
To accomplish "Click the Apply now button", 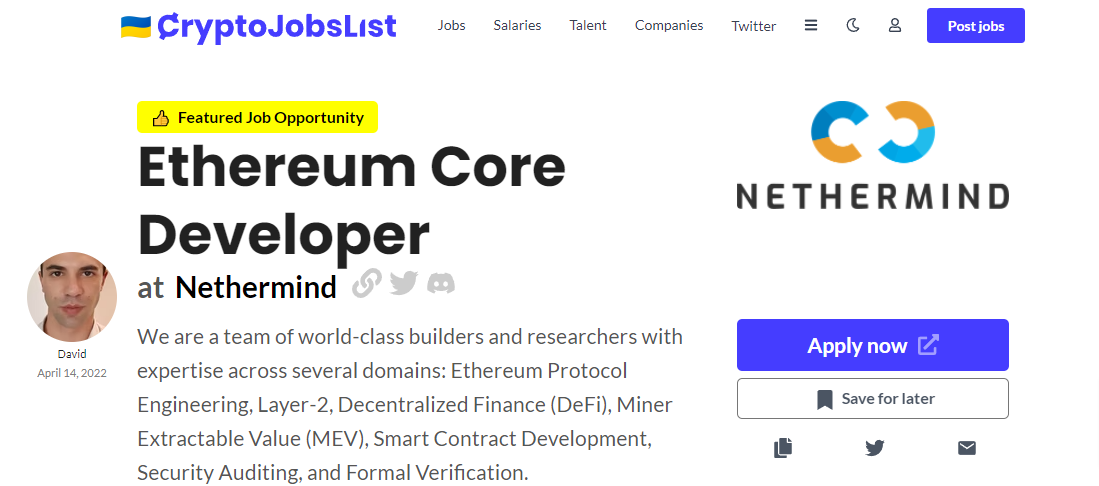I will (873, 345).
